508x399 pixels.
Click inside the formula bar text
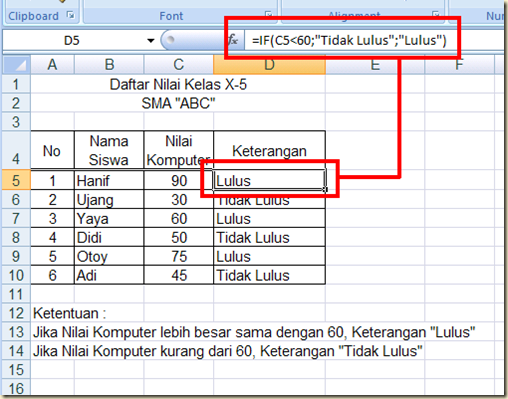[x=349, y=41]
